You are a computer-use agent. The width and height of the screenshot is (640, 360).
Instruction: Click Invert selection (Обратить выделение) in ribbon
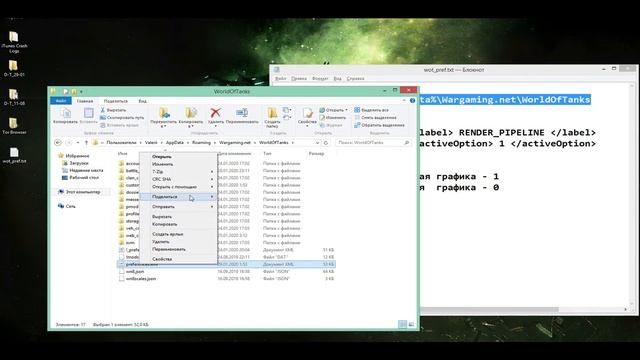click(379, 125)
